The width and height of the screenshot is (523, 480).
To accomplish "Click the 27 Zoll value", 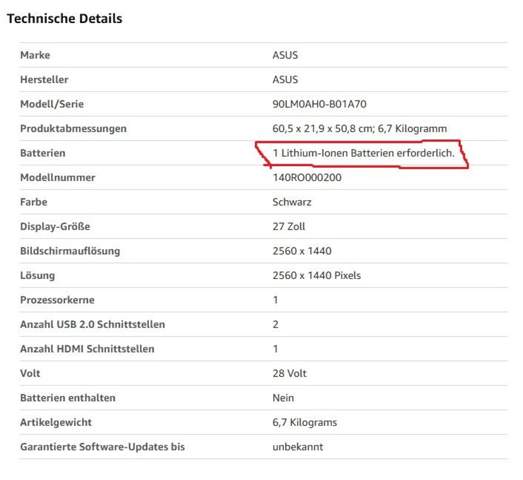I will (289, 226).
